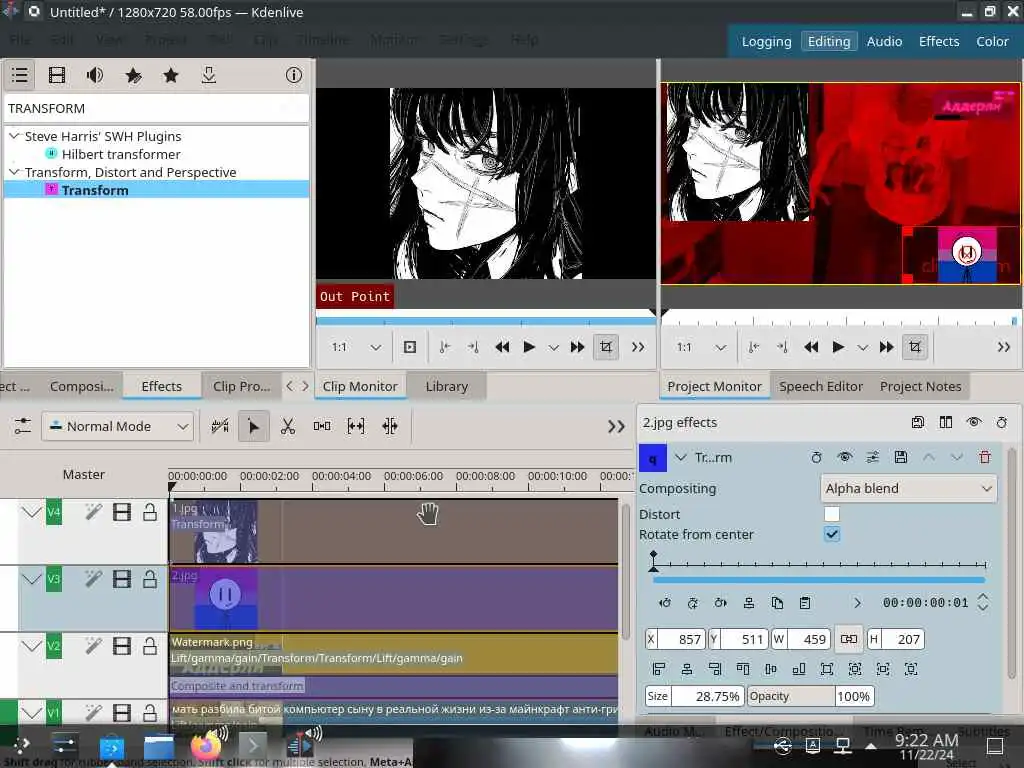Open Normal Mode dropdown

point(118,426)
